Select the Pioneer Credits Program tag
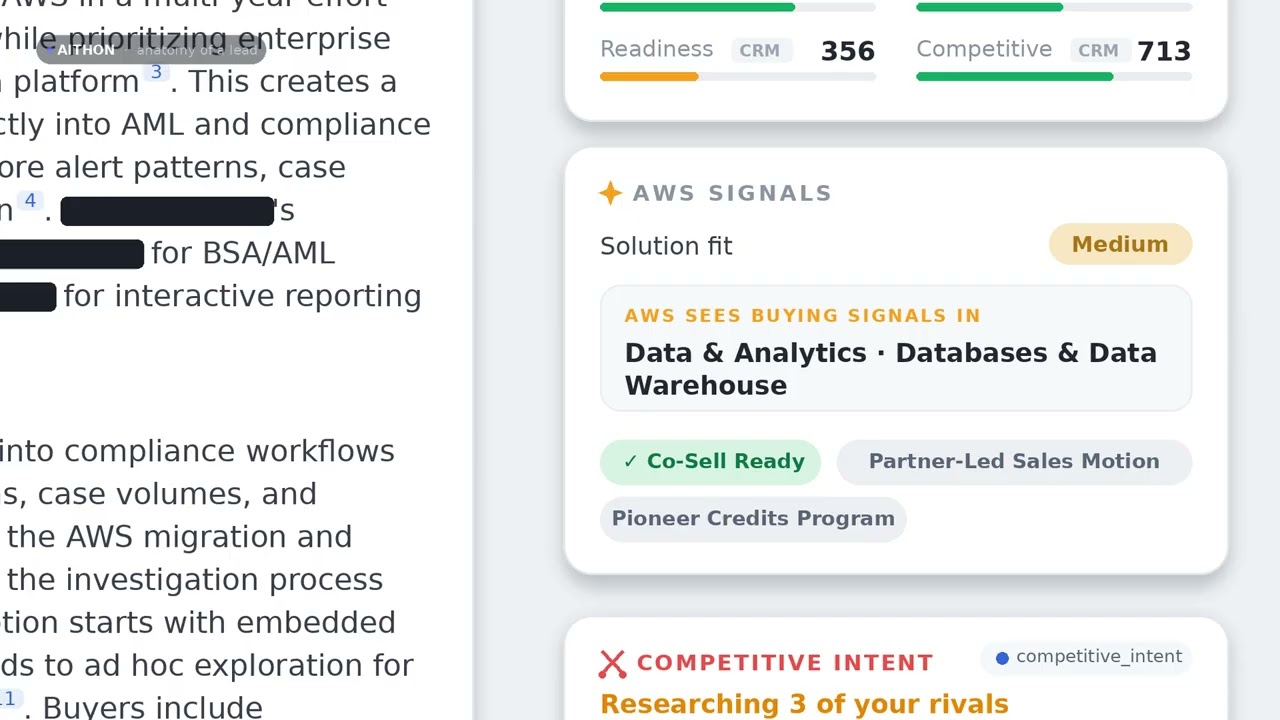Image resolution: width=1280 pixels, height=720 pixels. tap(753, 518)
